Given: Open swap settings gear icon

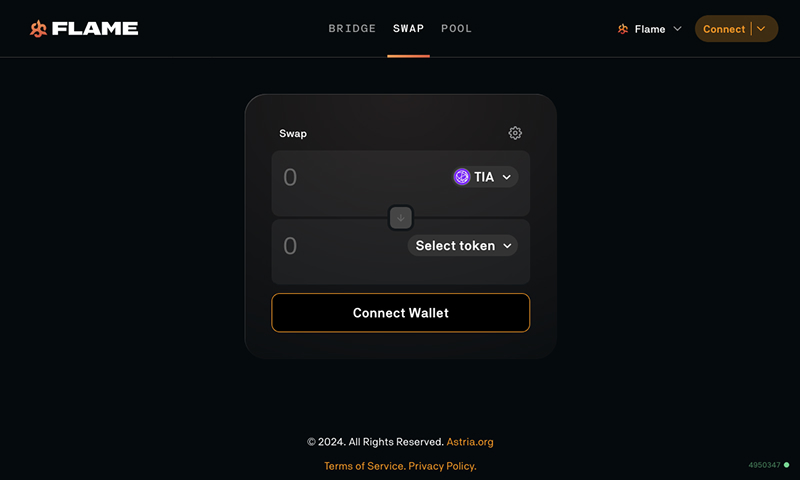Looking at the screenshot, I should tap(515, 133).
